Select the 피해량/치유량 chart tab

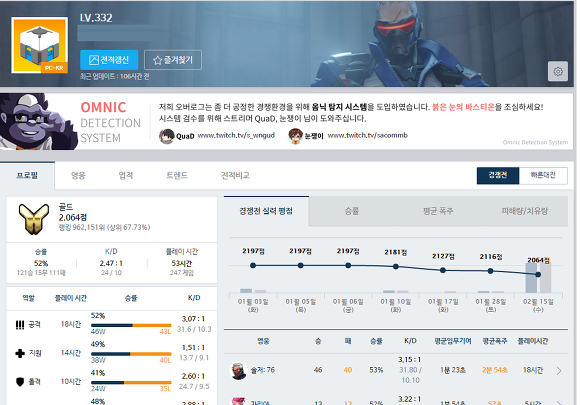click(x=525, y=211)
